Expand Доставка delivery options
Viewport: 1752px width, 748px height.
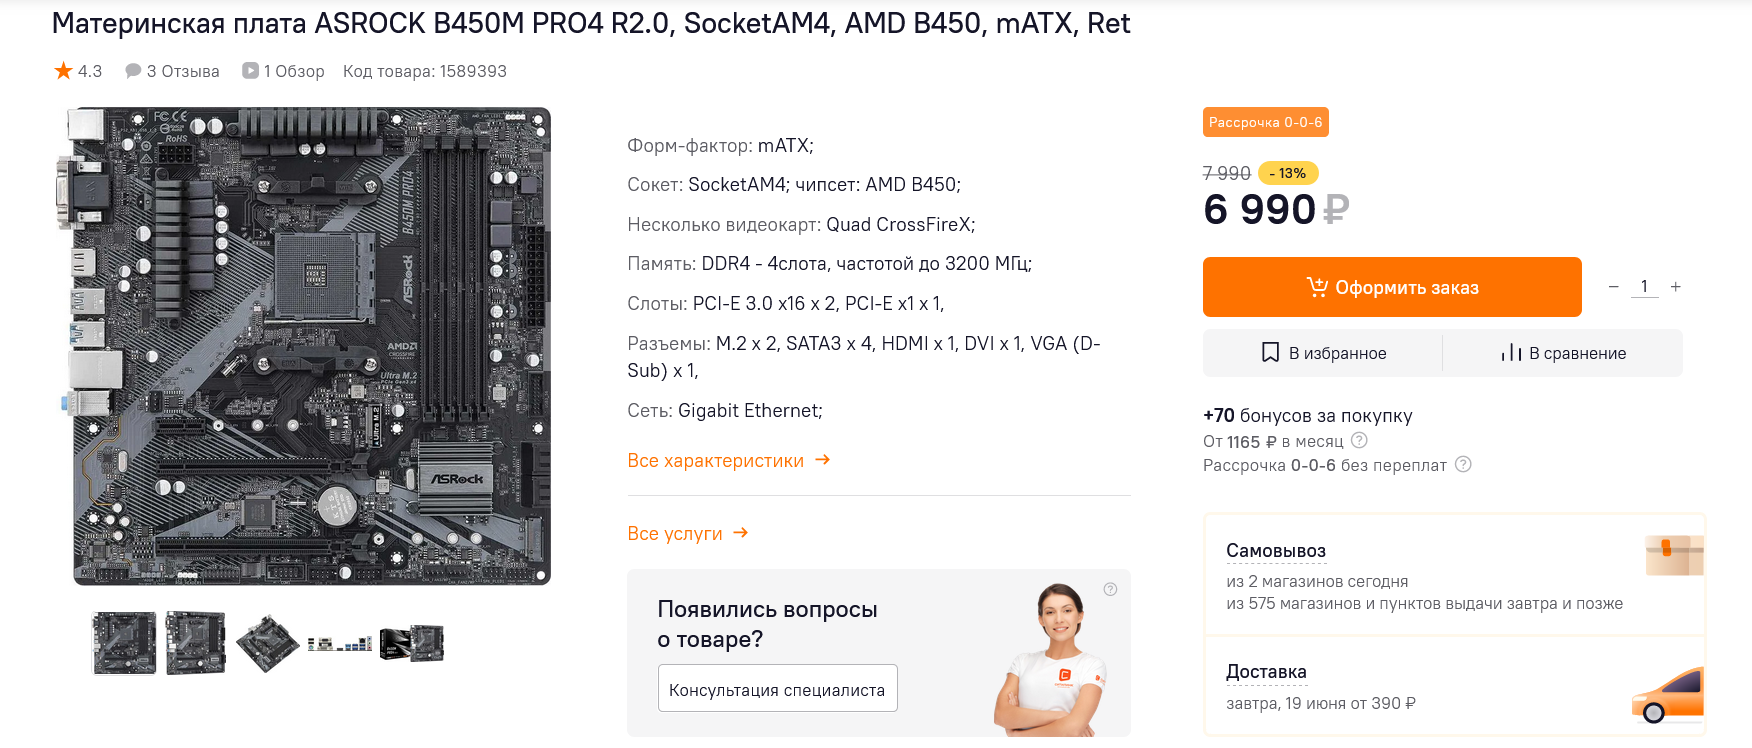[x=1266, y=672]
